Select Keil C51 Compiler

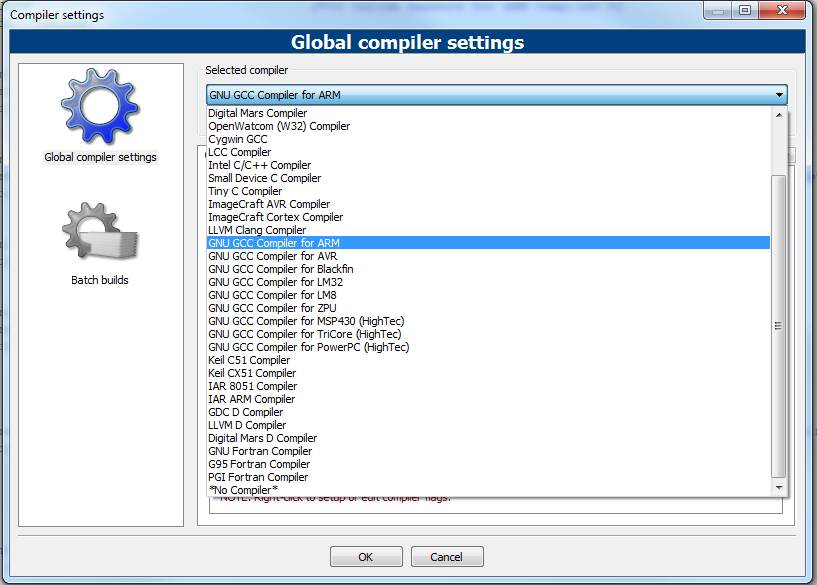488,360
